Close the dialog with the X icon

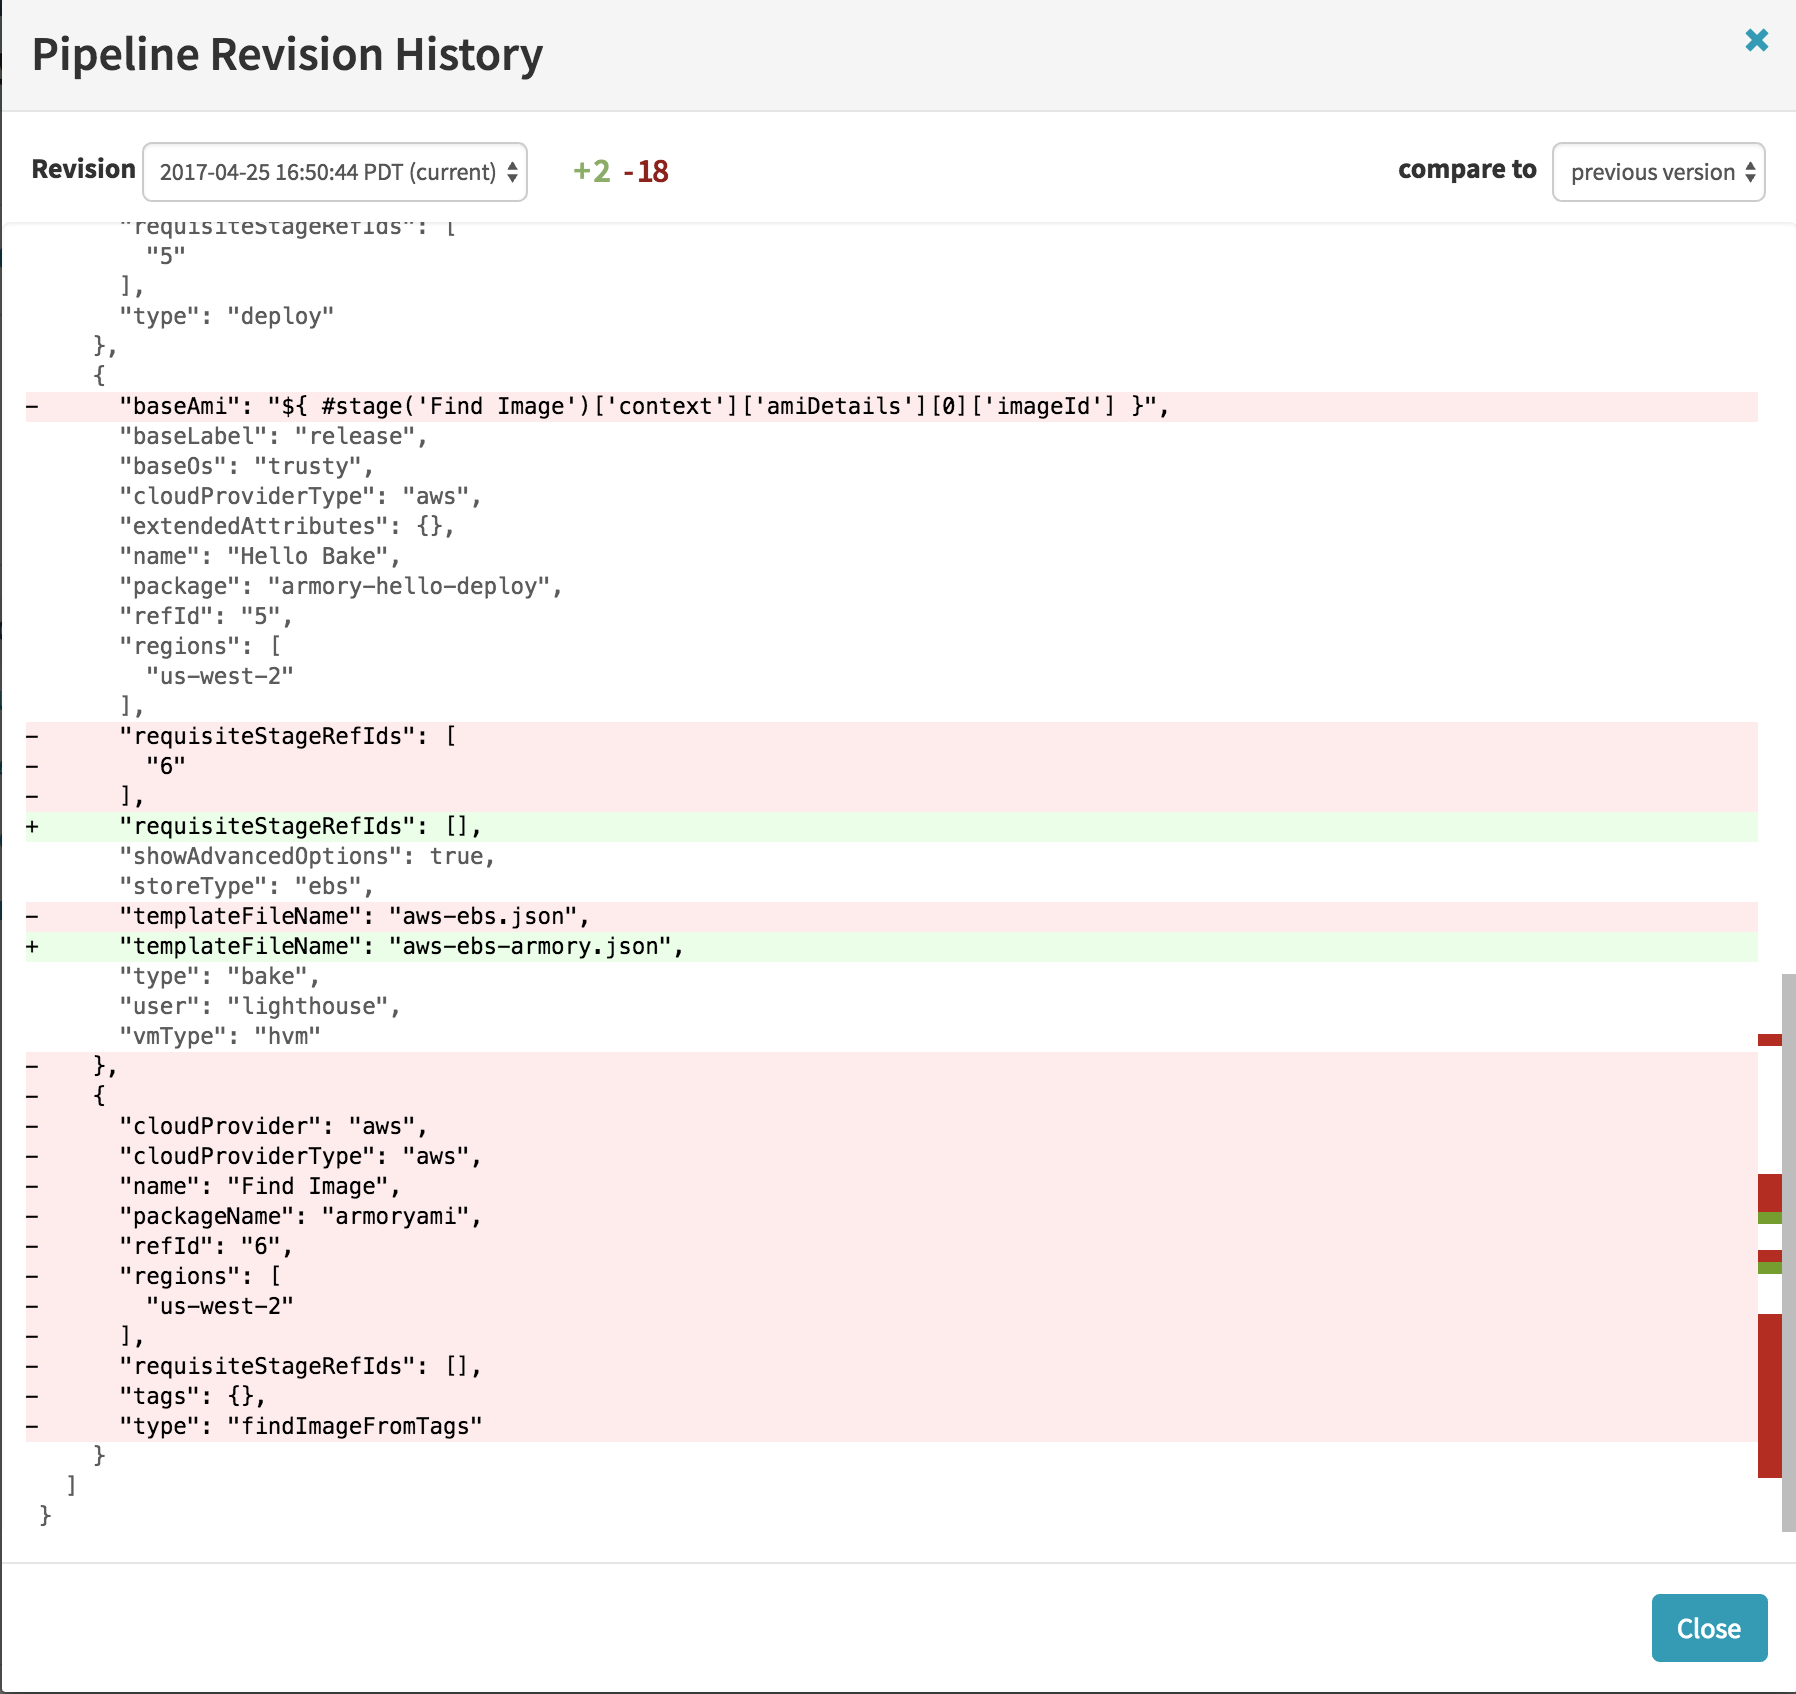click(1756, 40)
